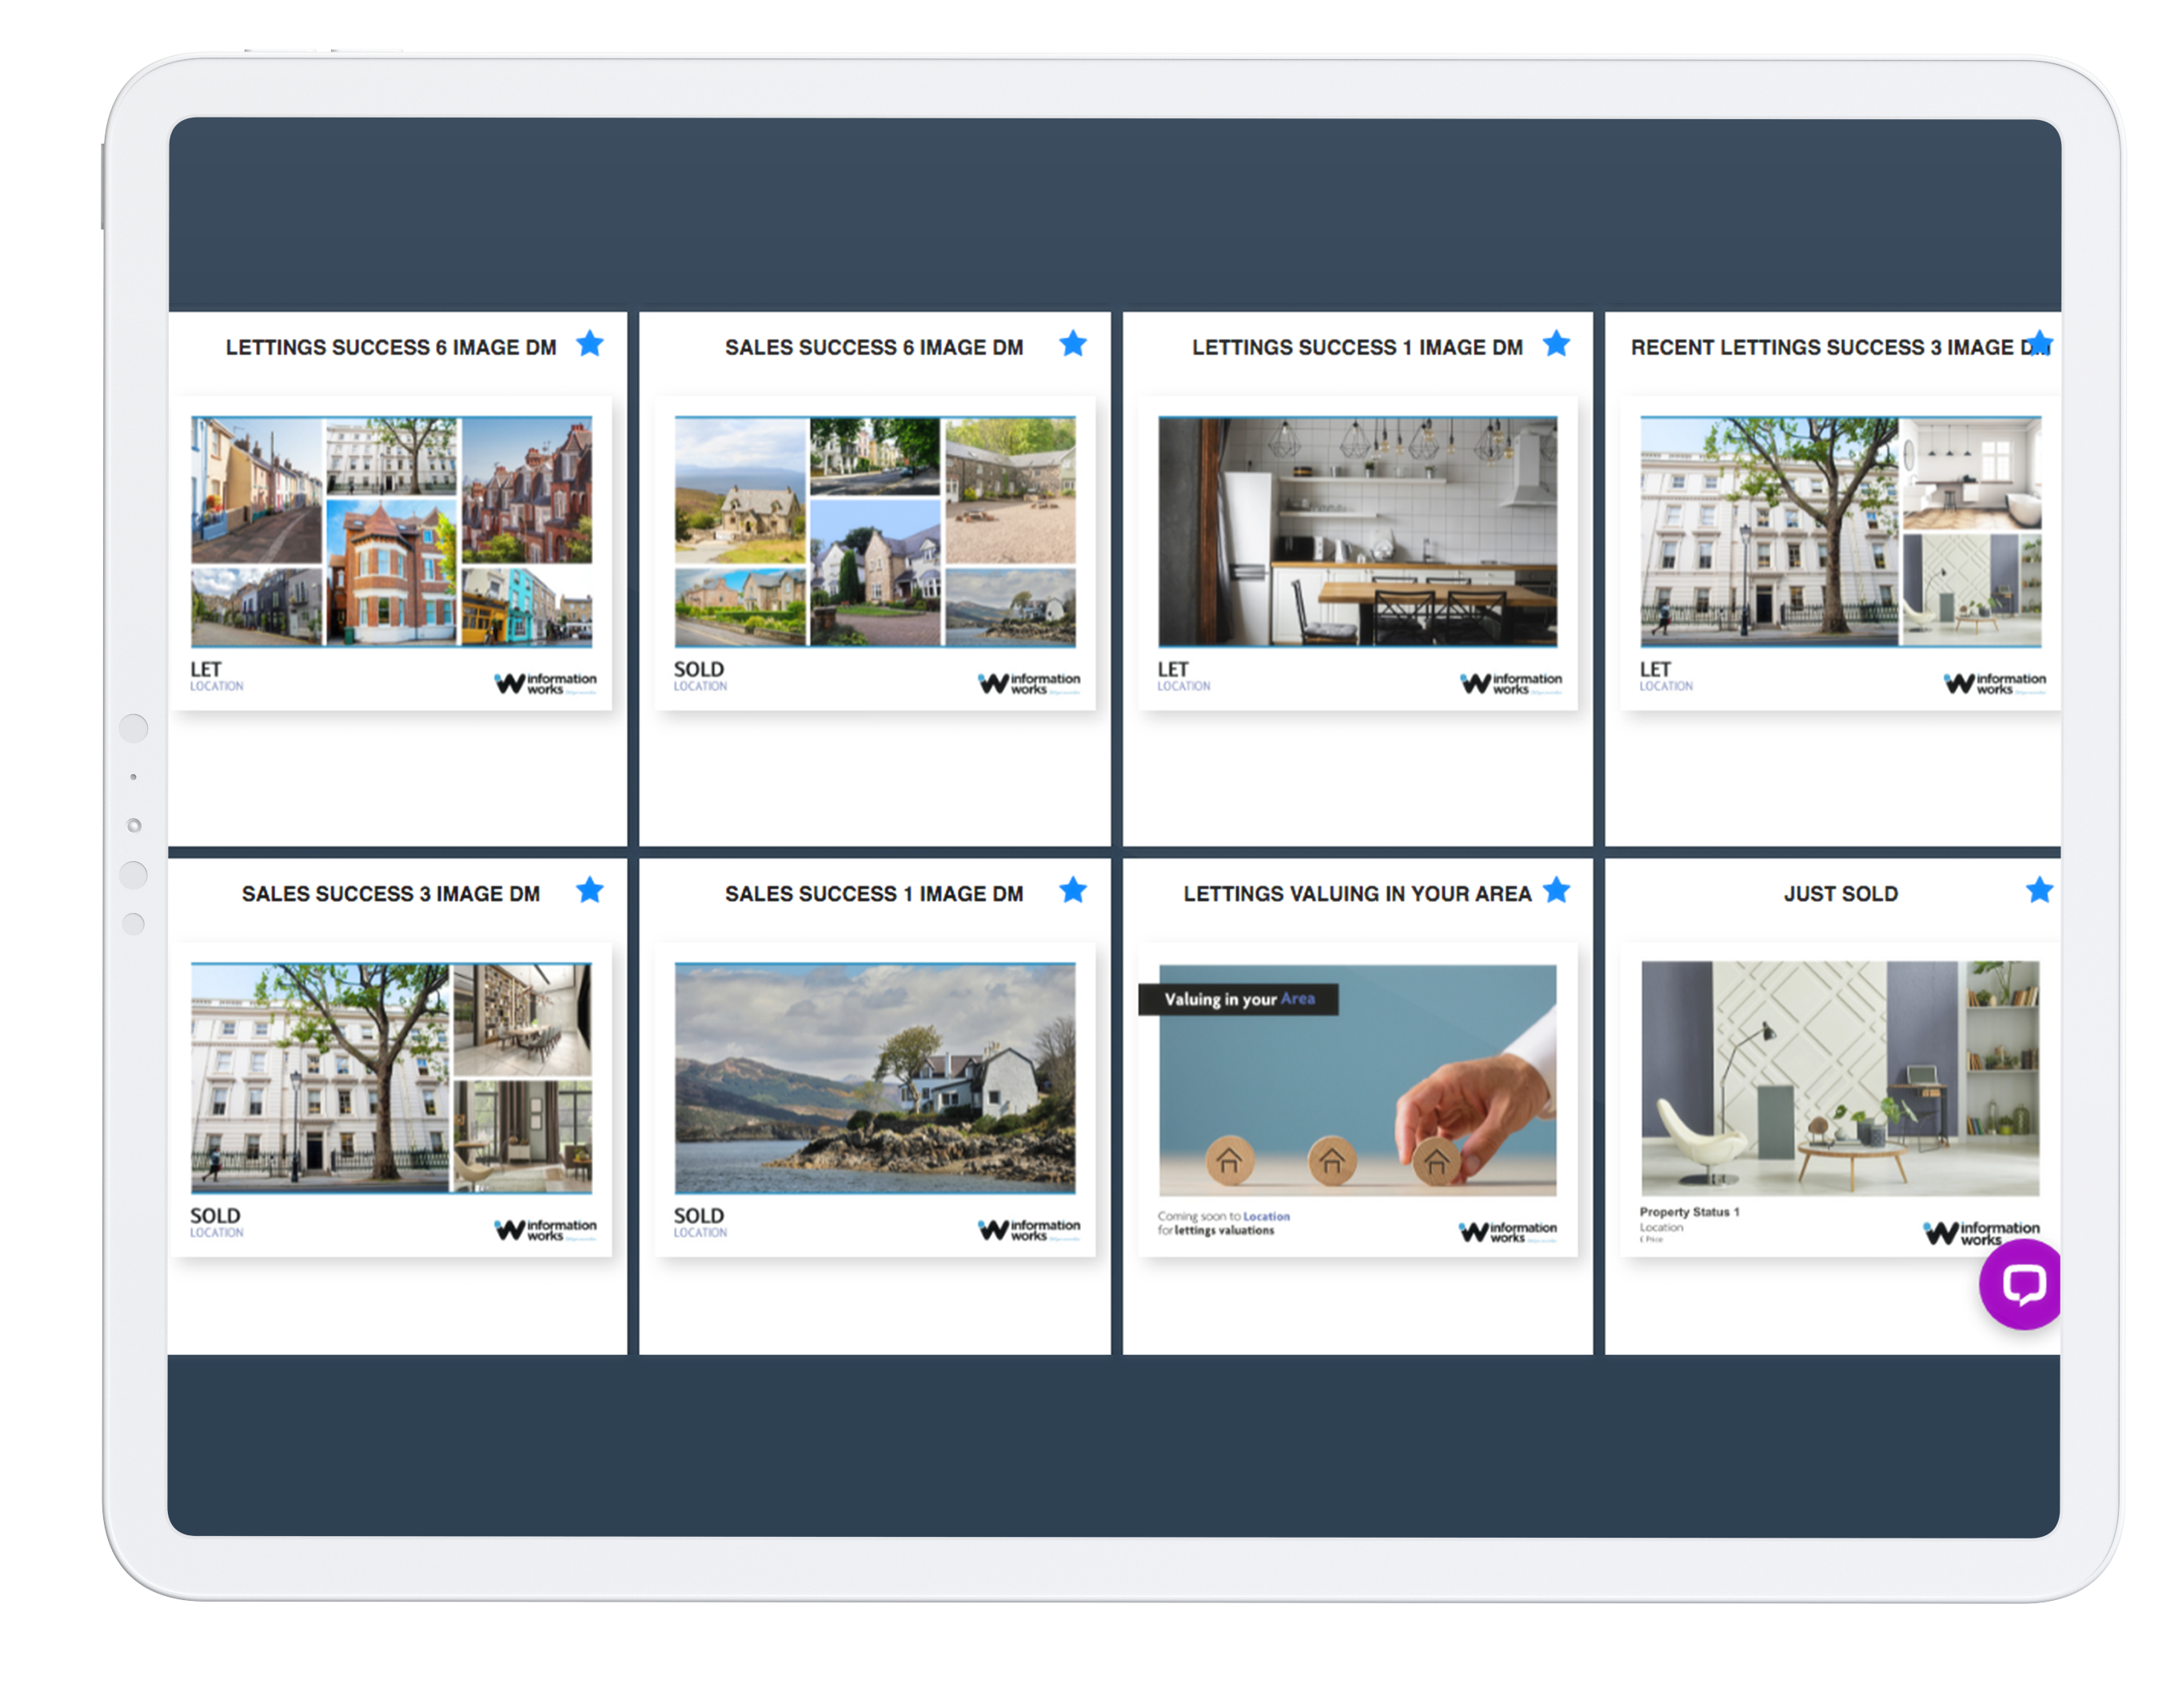Click the Sales Success 1 Image DM title
The image size is (2162, 1708).
(x=874, y=894)
